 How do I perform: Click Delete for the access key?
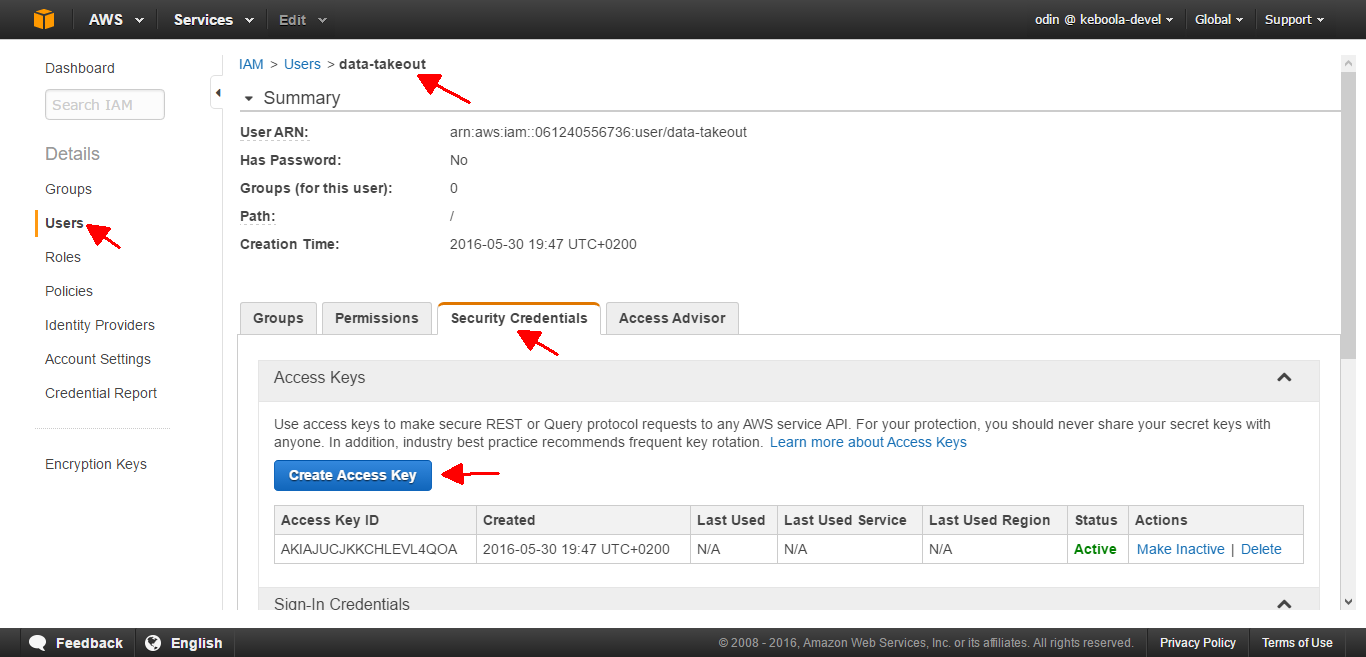coord(1261,549)
